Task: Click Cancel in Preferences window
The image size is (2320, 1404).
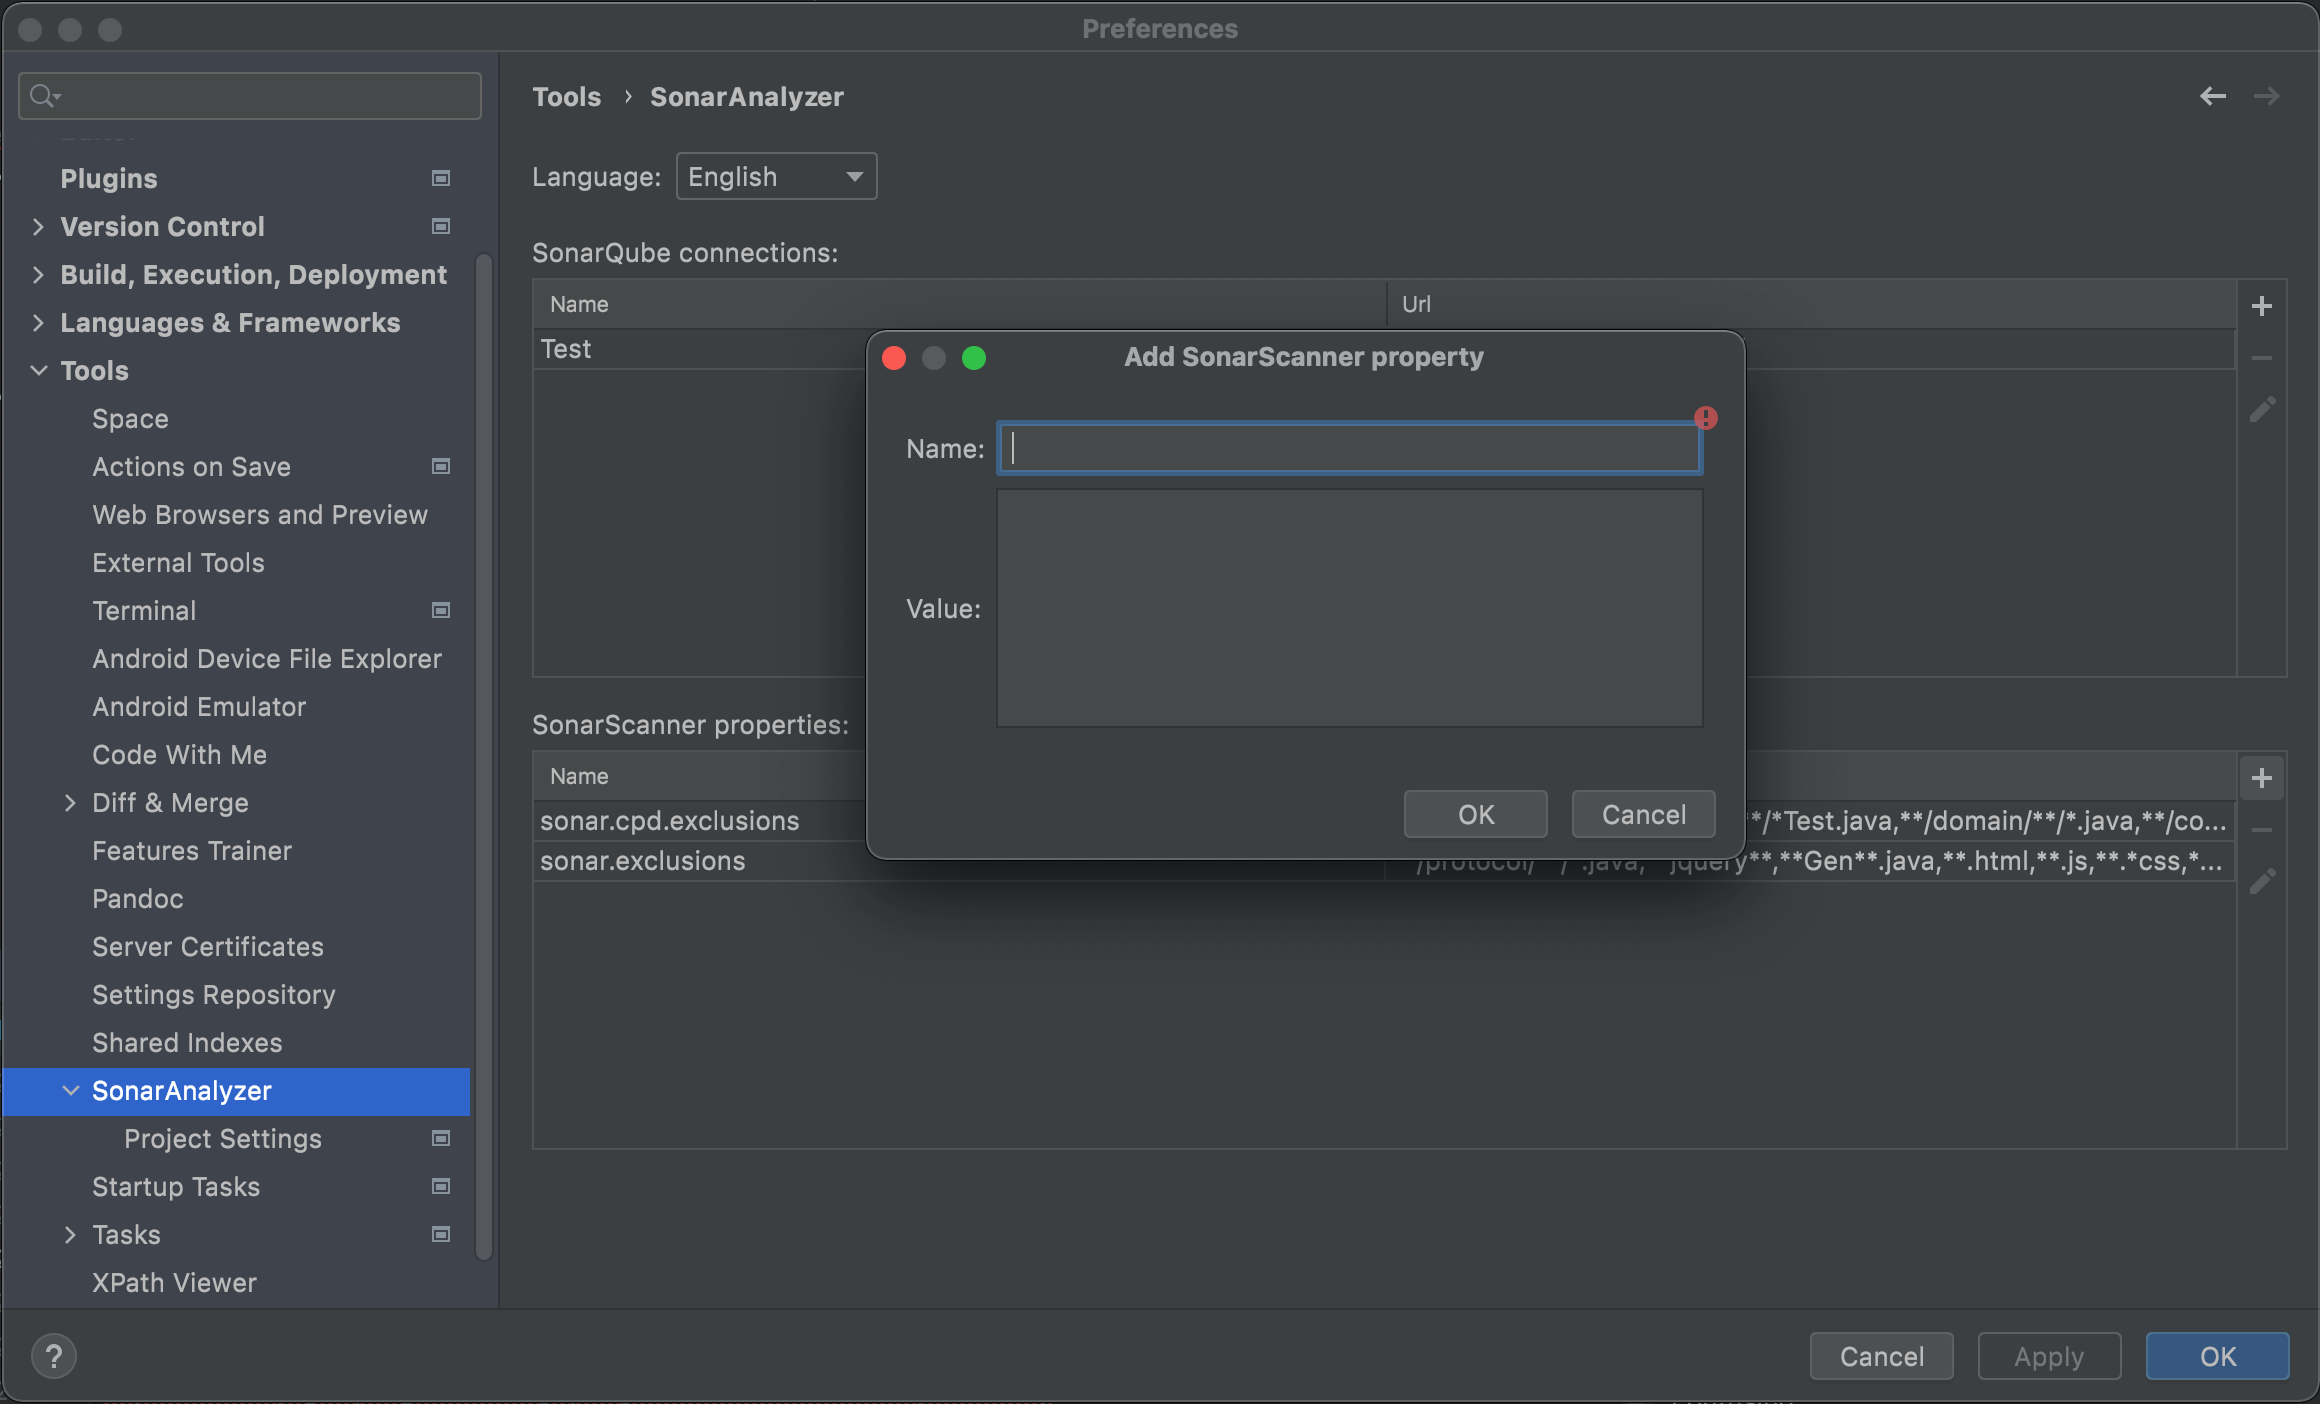Action: coord(1882,1356)
